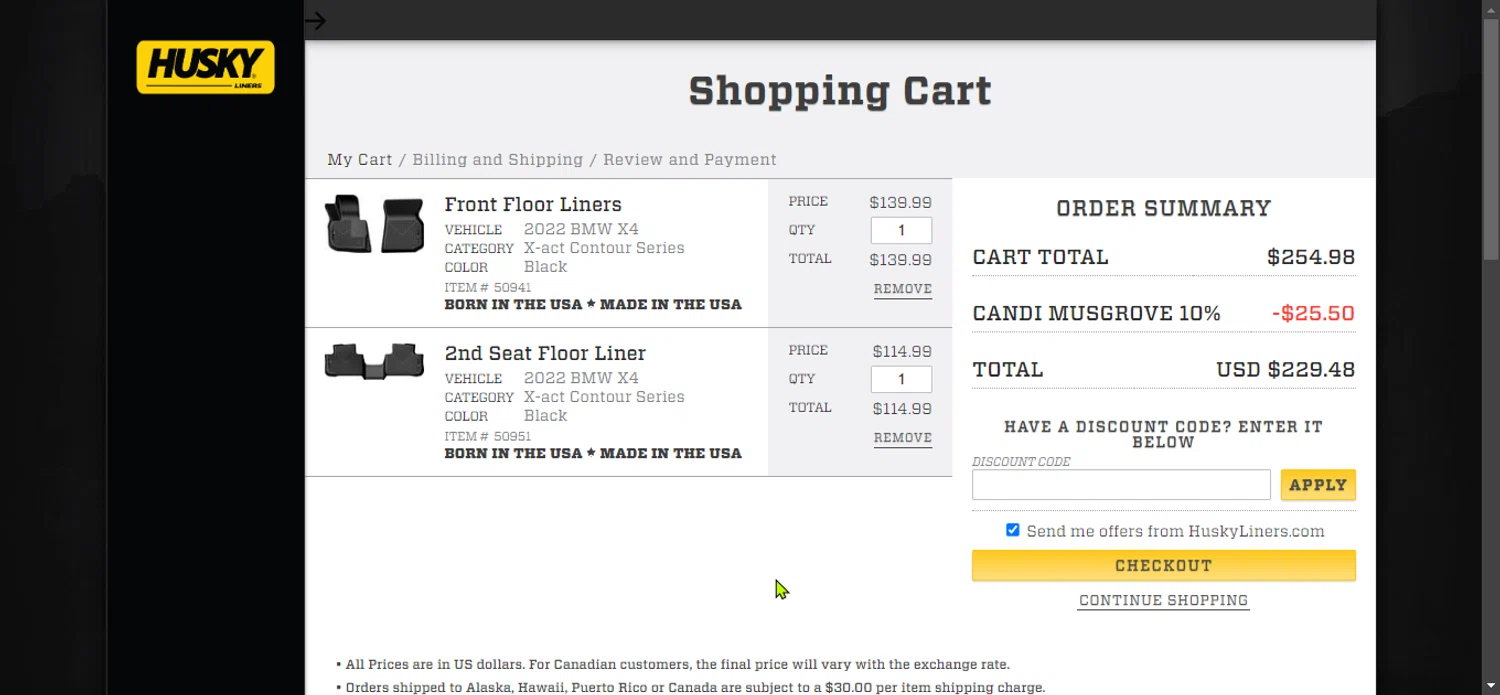The width and height of the screenshot is (1500, 695).
Task: Click the Shopping Cart heading
Action: (839, 91)
